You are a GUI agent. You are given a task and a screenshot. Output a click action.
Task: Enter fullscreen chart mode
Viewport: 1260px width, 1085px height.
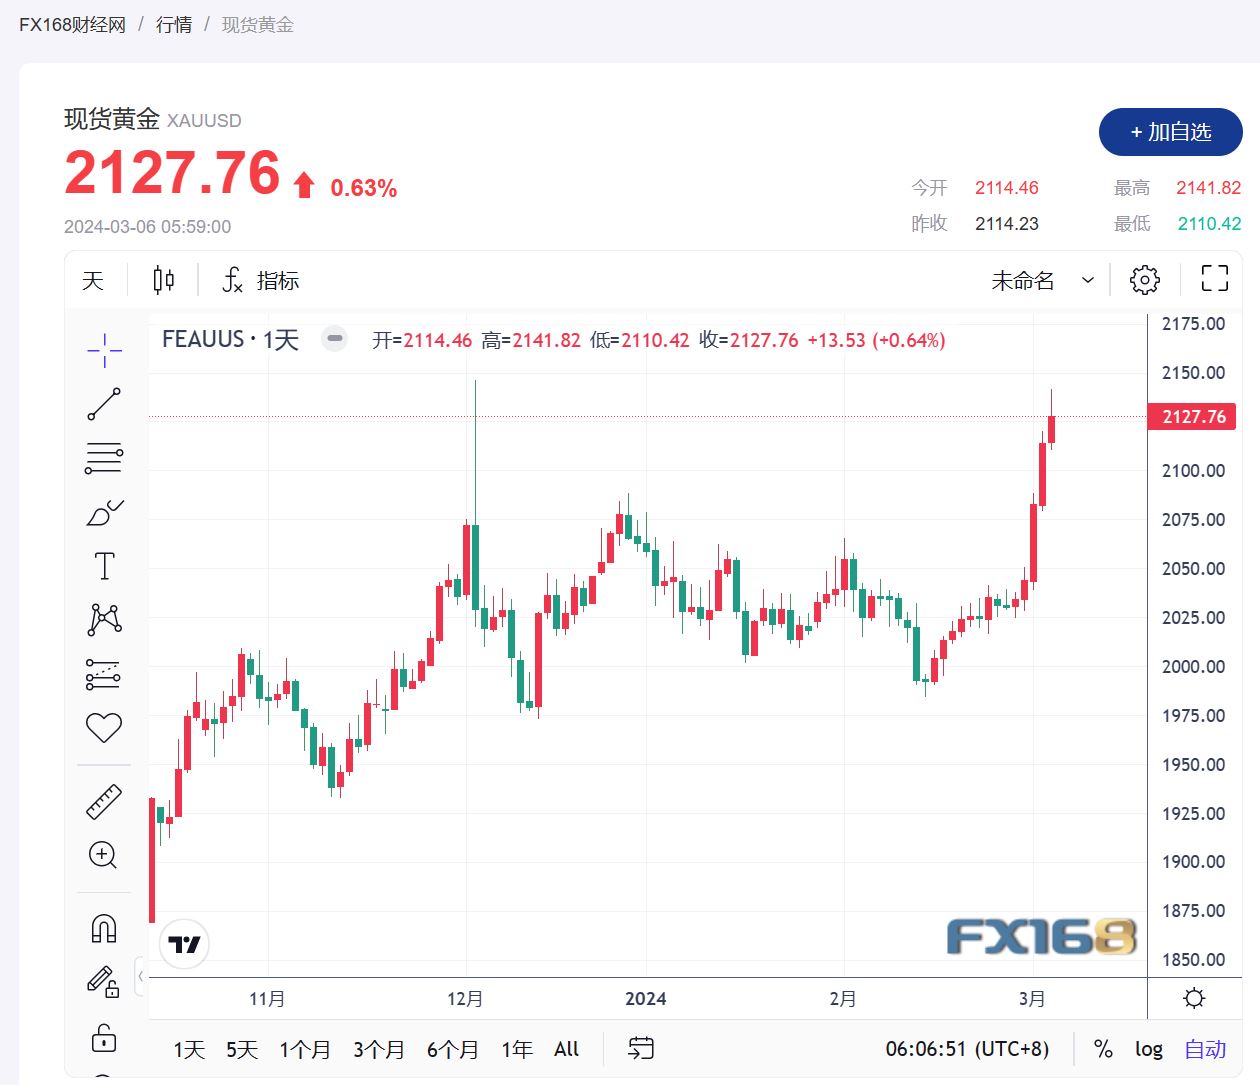coord(1213,279)
